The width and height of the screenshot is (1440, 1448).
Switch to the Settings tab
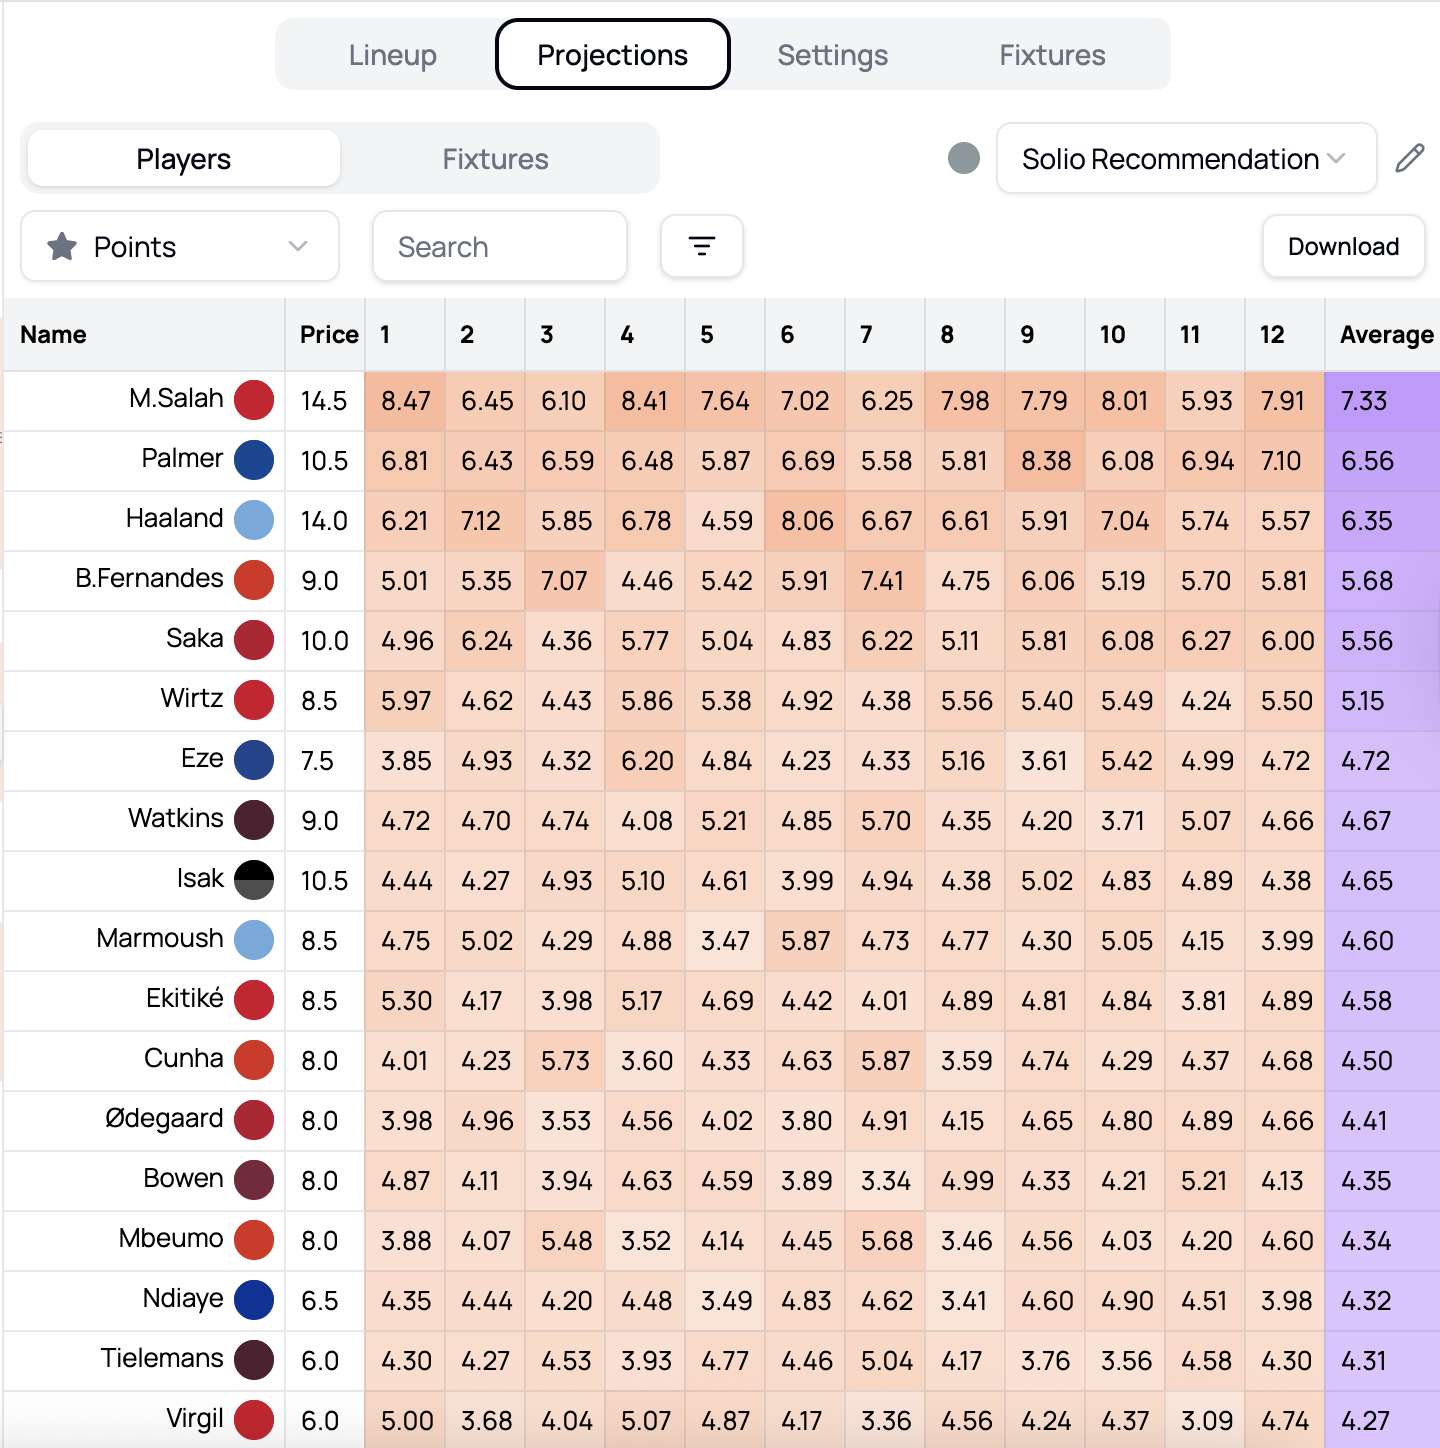(832, 55)
